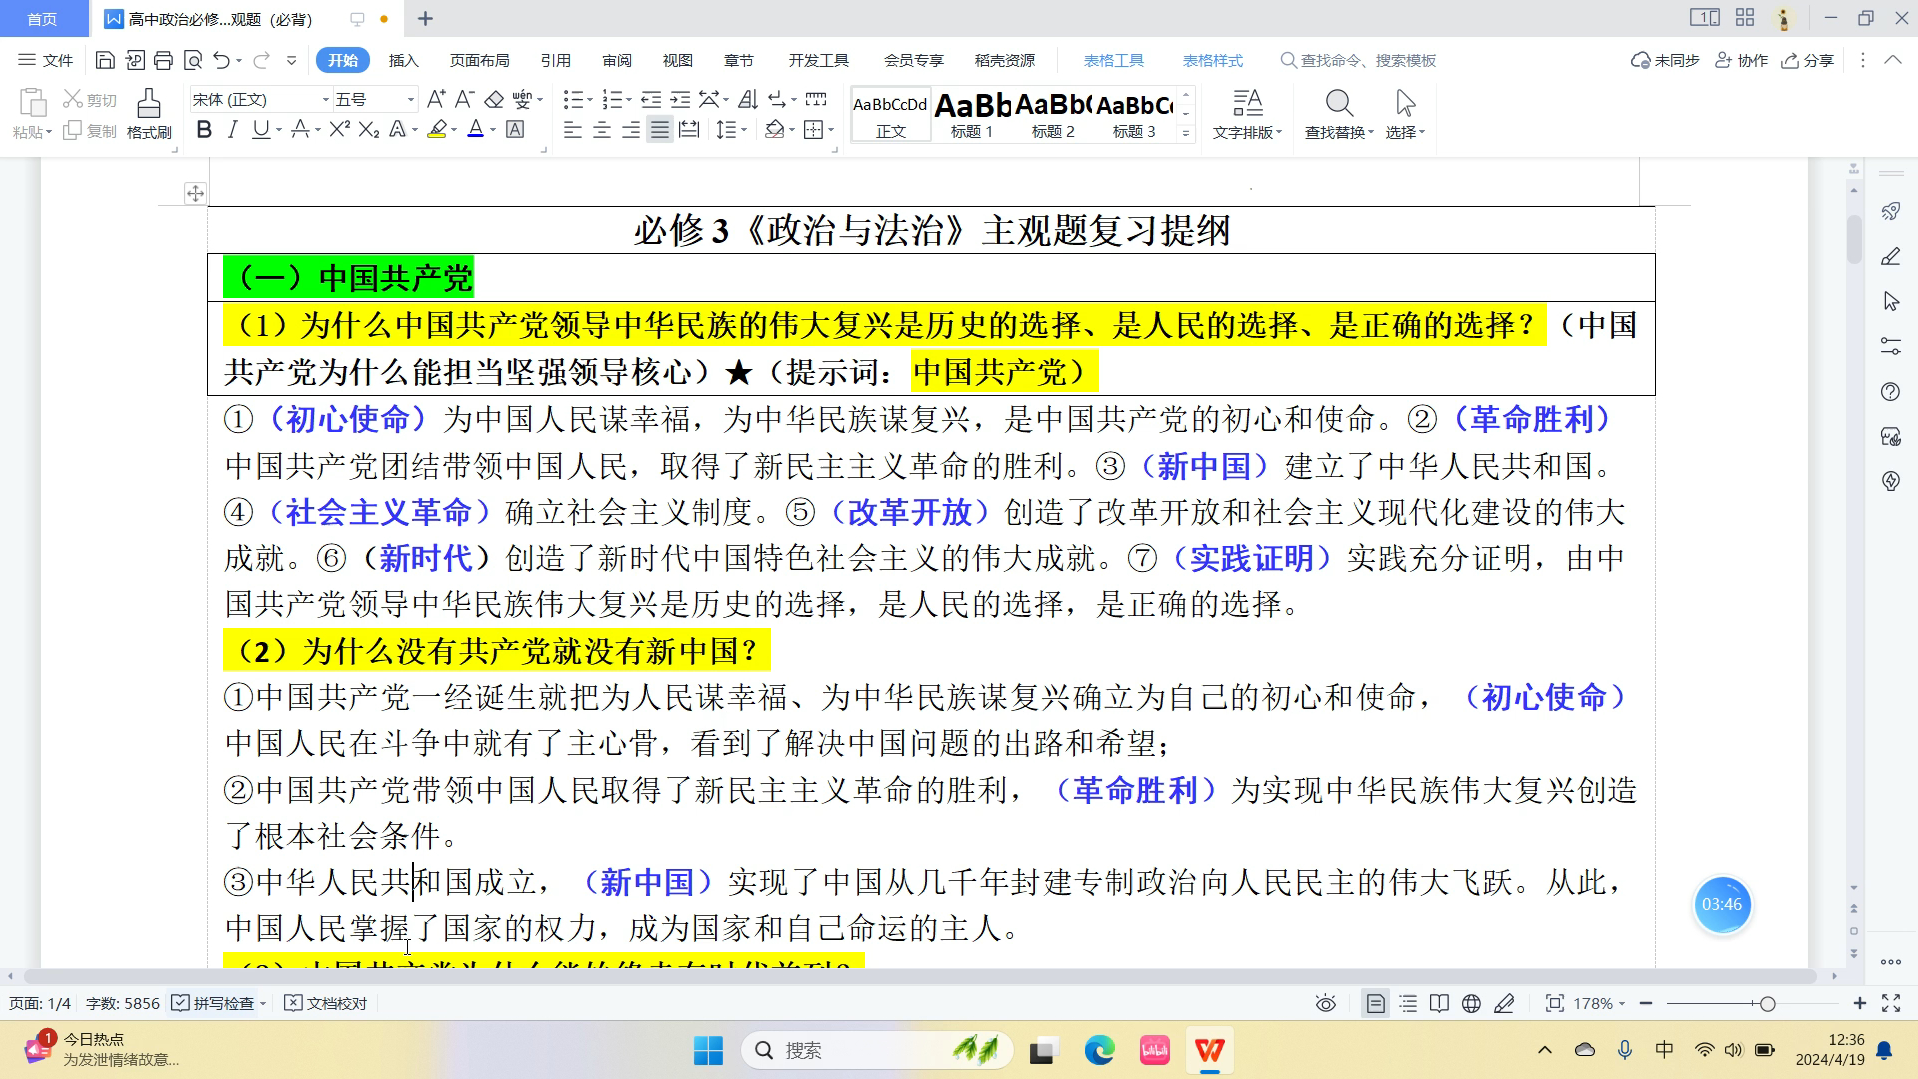Click the selection arrow in right sidebar

click(1890, 301)
